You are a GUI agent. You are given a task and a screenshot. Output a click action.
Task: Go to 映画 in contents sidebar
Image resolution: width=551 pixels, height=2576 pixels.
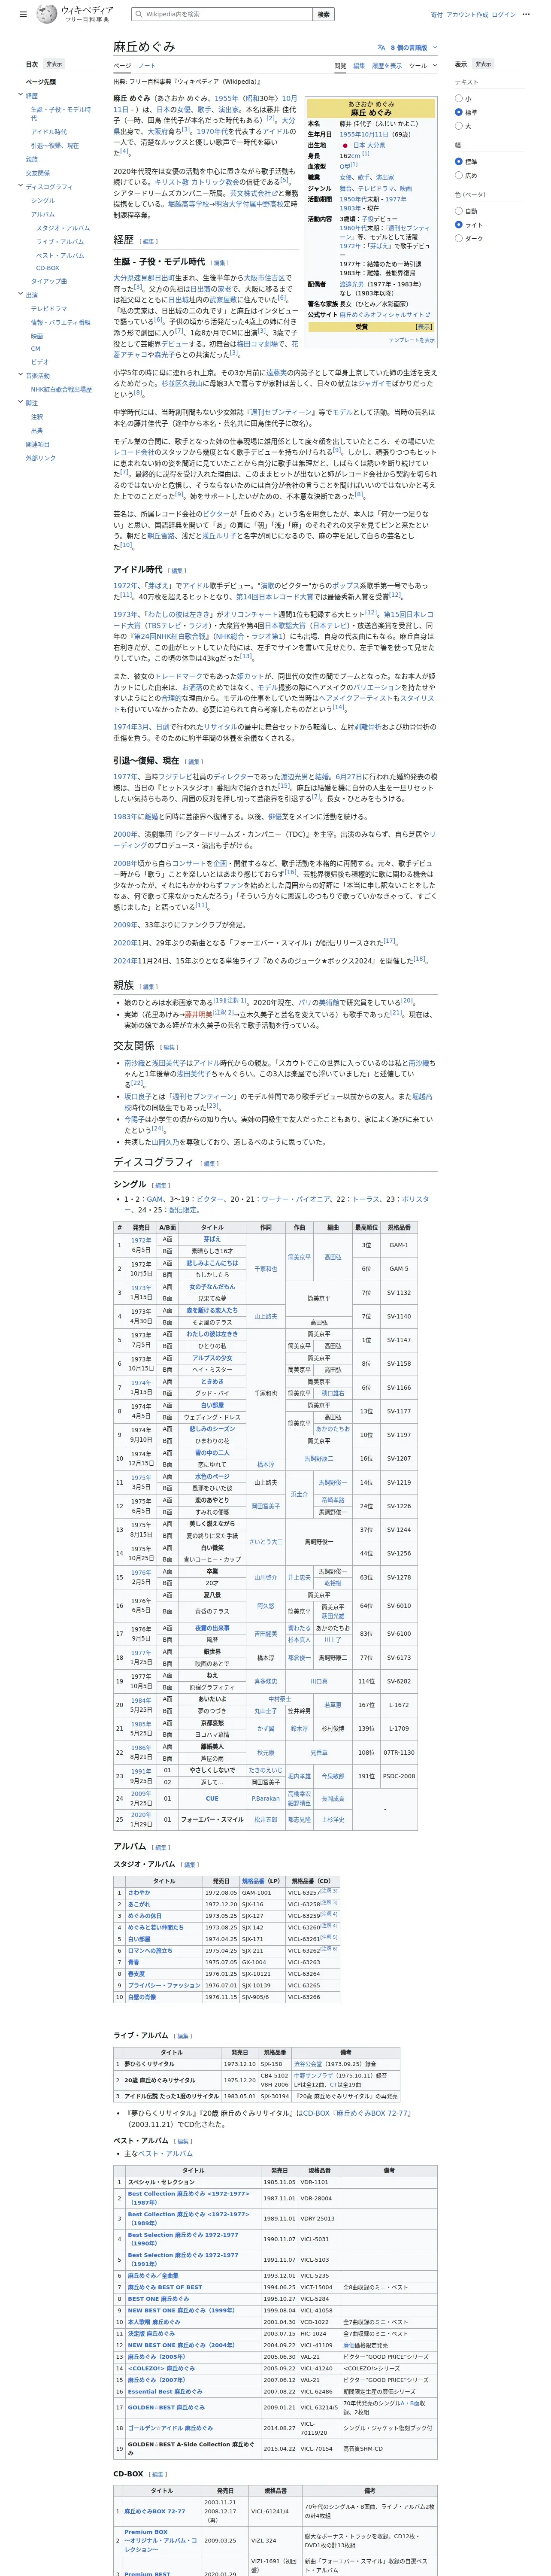(37, 336)
